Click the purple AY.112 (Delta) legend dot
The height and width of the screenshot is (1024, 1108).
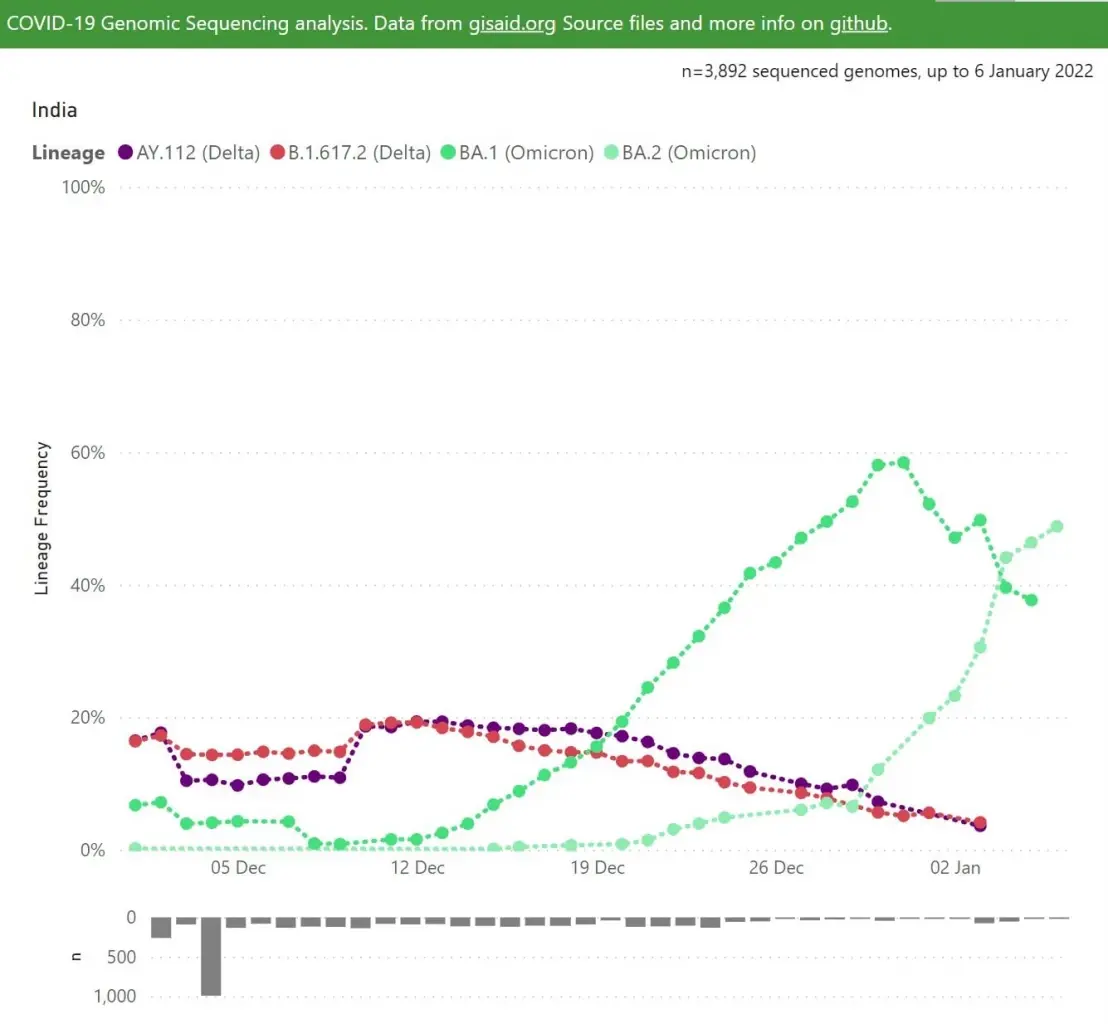tap(125, 152)
